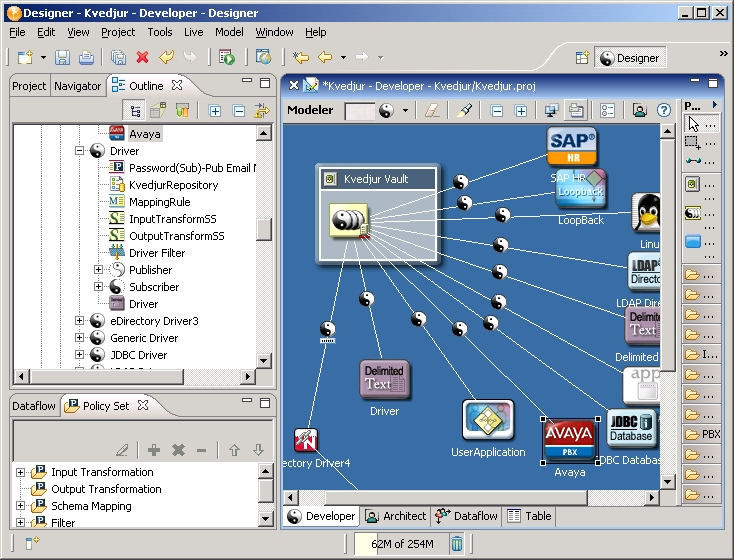Image resolution: width=734 pixels, height=560 pixels.
Task: Click the Print toolbar icon
Action: click(x=86, y=58)
